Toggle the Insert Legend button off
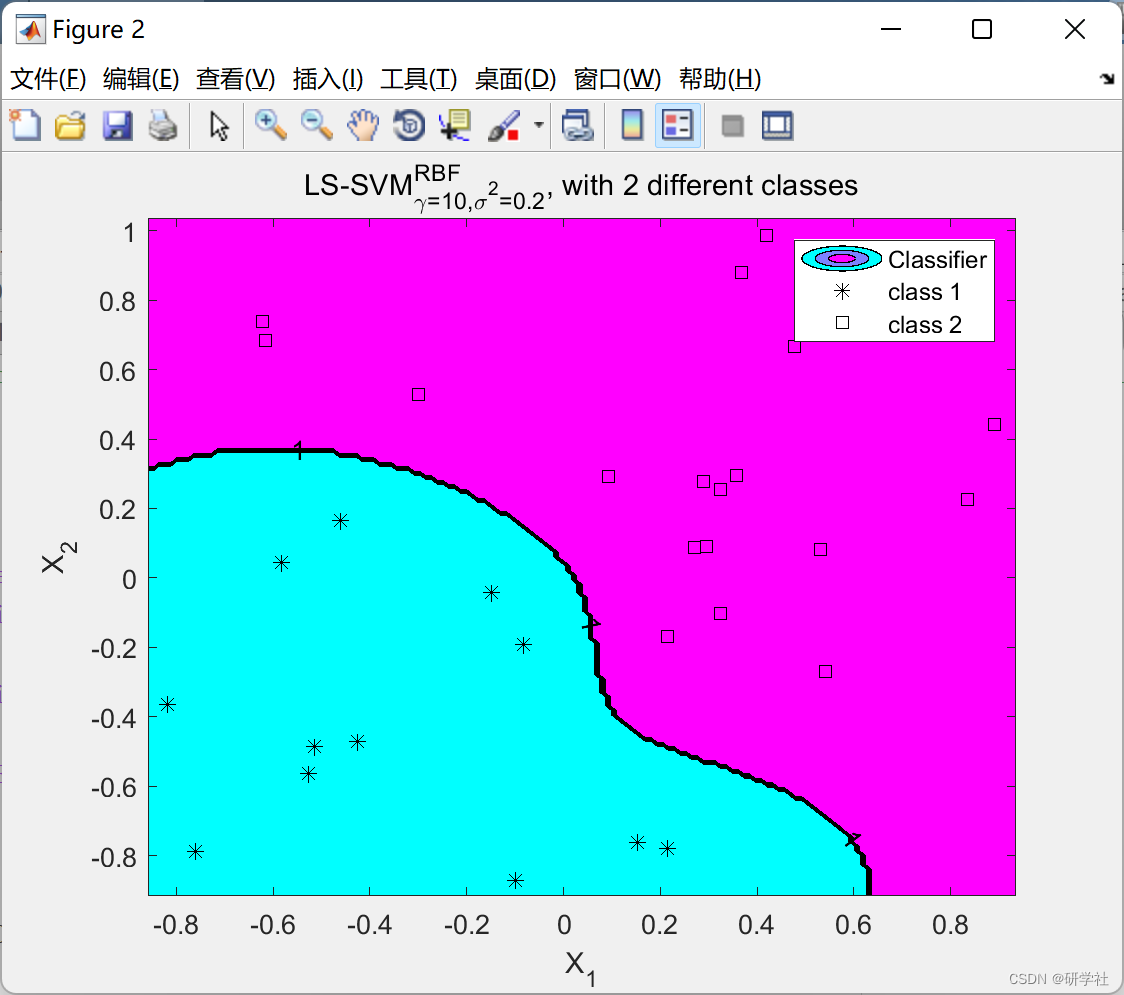This screenshot has height=995, width=1124. (x=678, y=125)
